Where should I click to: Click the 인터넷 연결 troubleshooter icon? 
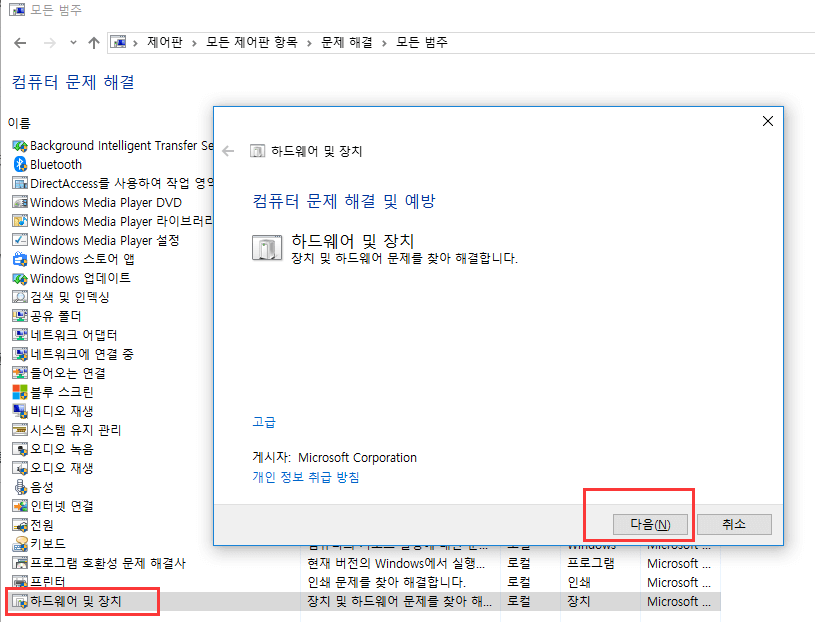coord(19,506)
